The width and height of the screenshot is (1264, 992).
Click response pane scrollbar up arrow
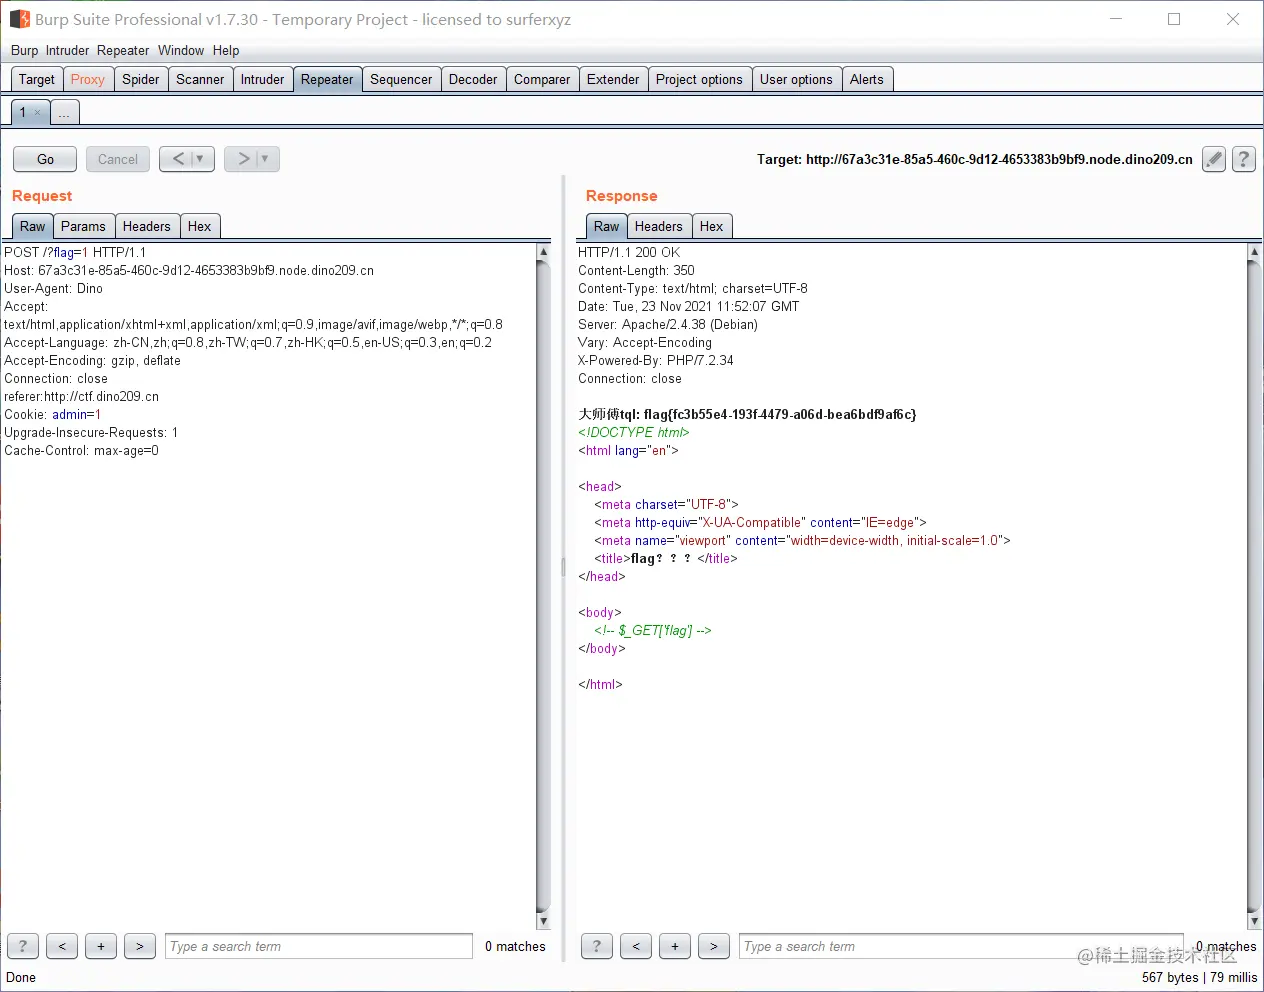[1254, 252]
